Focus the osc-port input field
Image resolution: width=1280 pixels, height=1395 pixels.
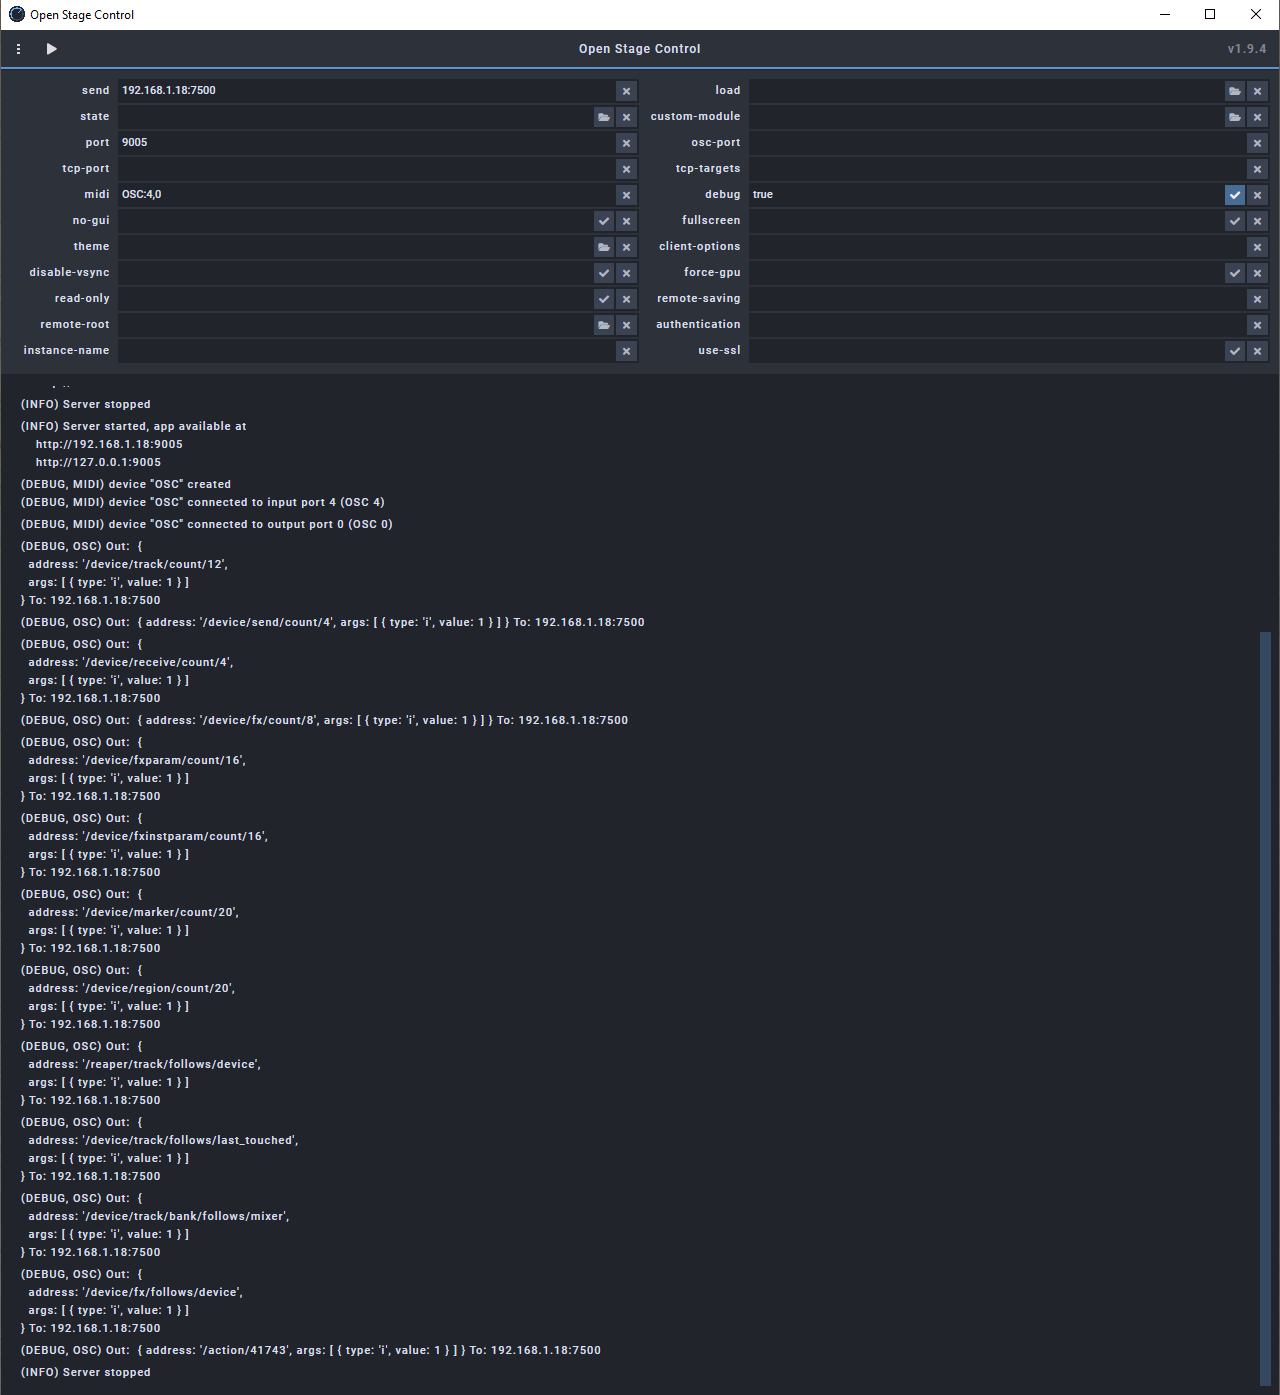(997, 143)
